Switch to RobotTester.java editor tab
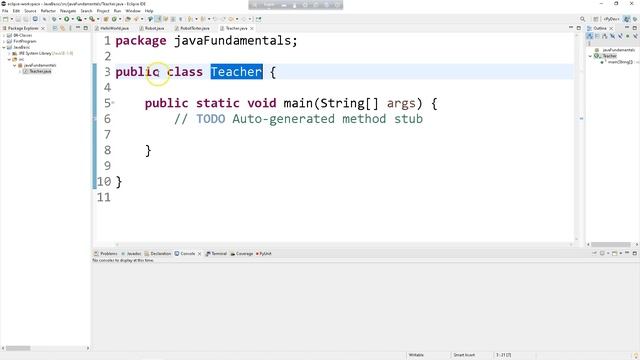 [192, 28]
